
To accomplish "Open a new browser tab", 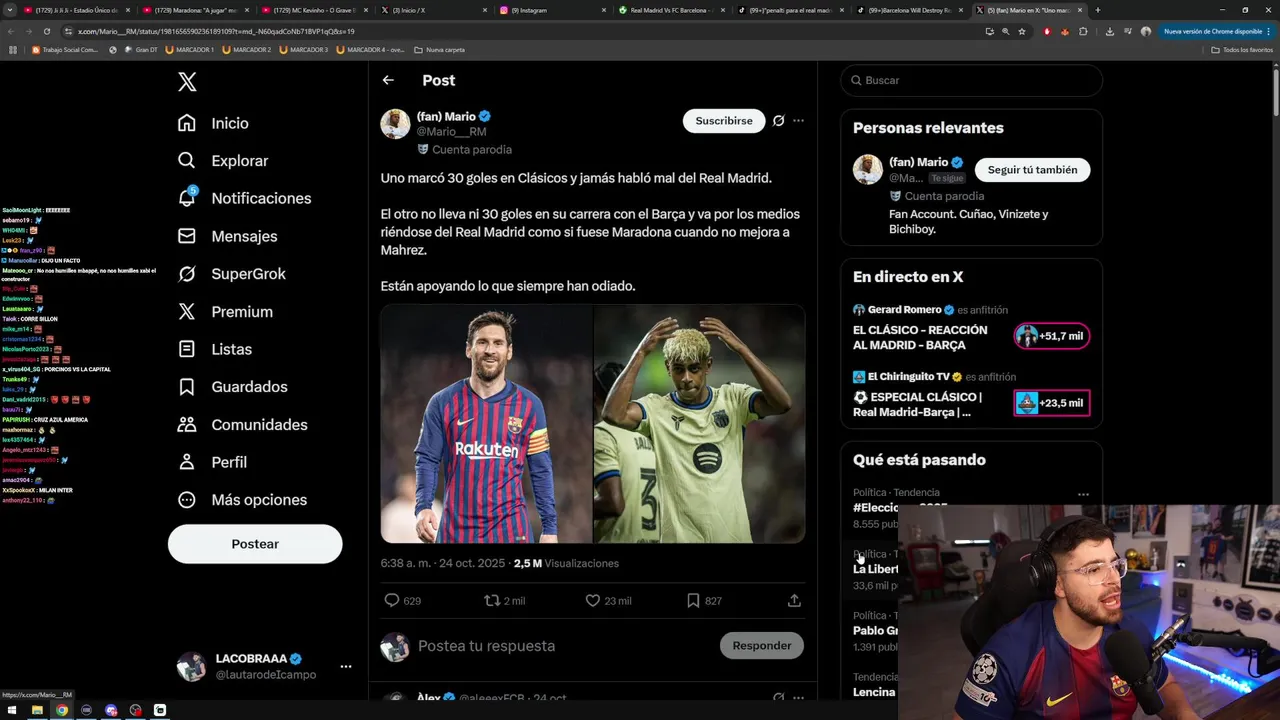I will [x=1098, y=10].
